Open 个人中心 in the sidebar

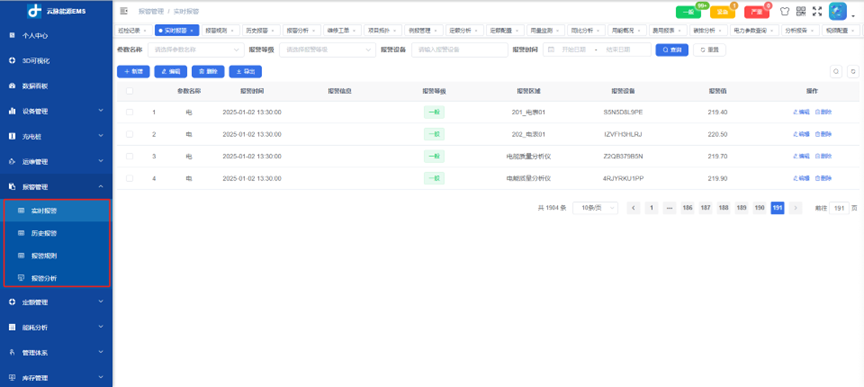(x=35, y=35)
